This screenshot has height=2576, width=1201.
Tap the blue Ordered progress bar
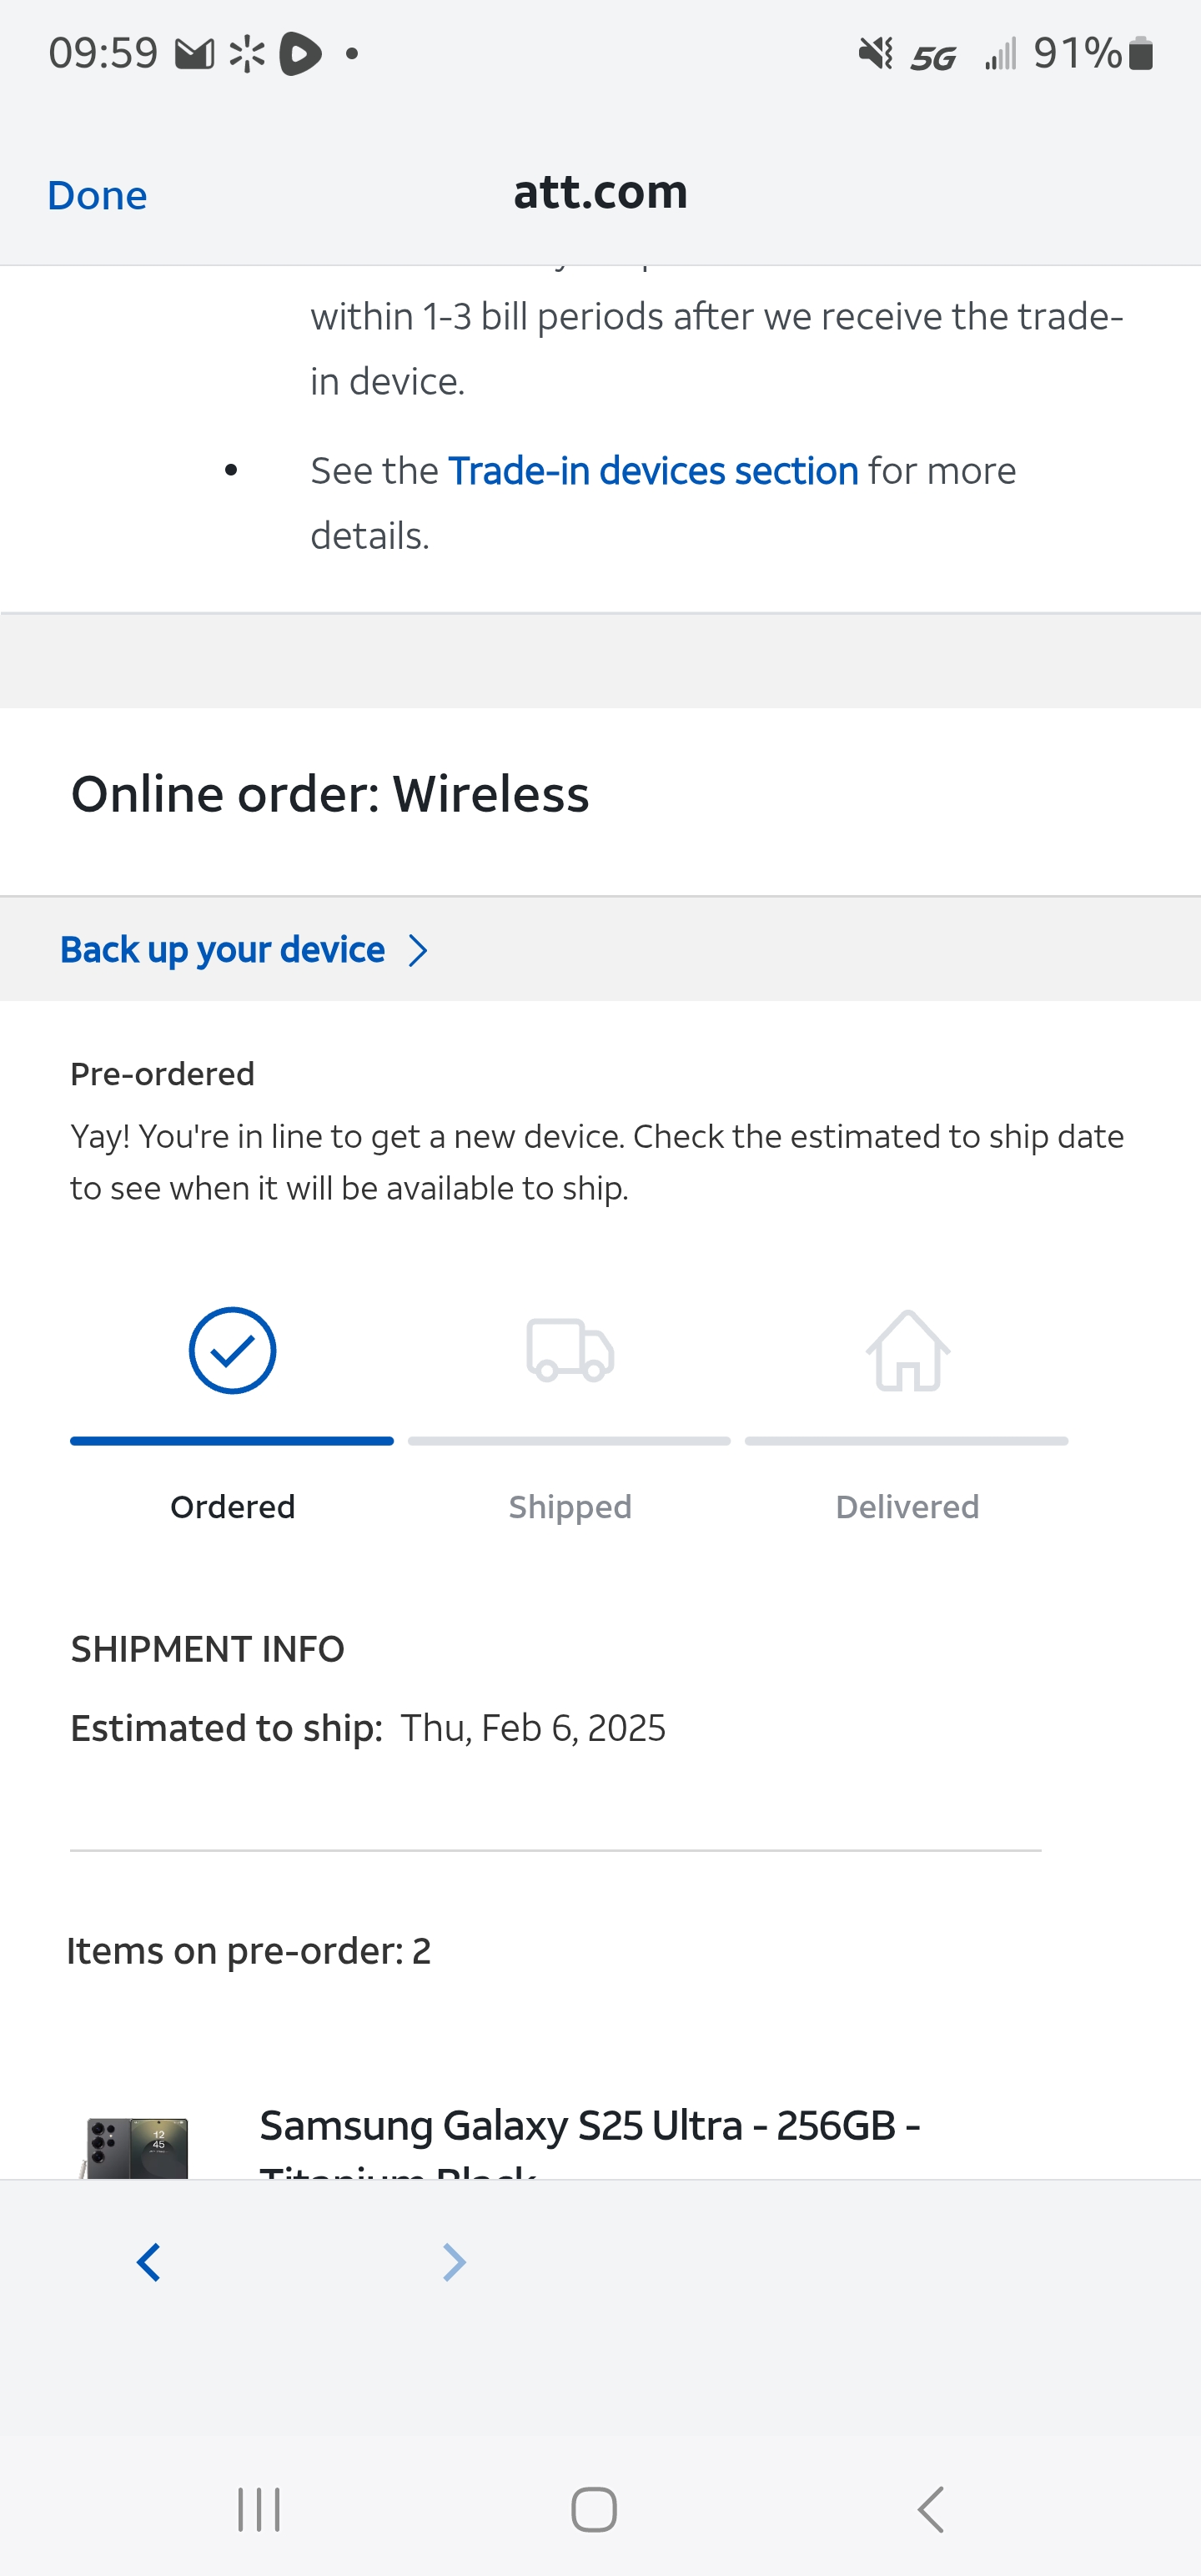pos(232,1441)
